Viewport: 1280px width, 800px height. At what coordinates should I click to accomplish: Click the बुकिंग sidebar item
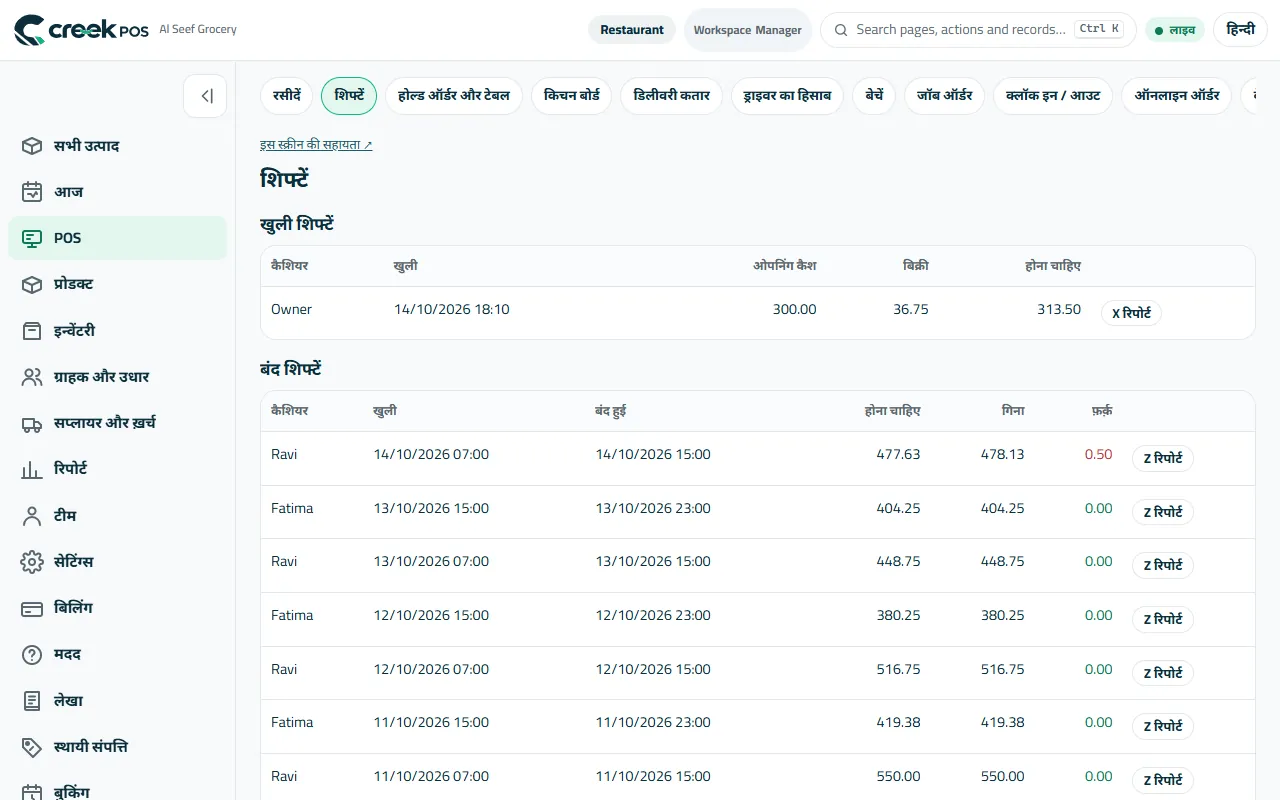pyautogui.click(x=118, y=792)
